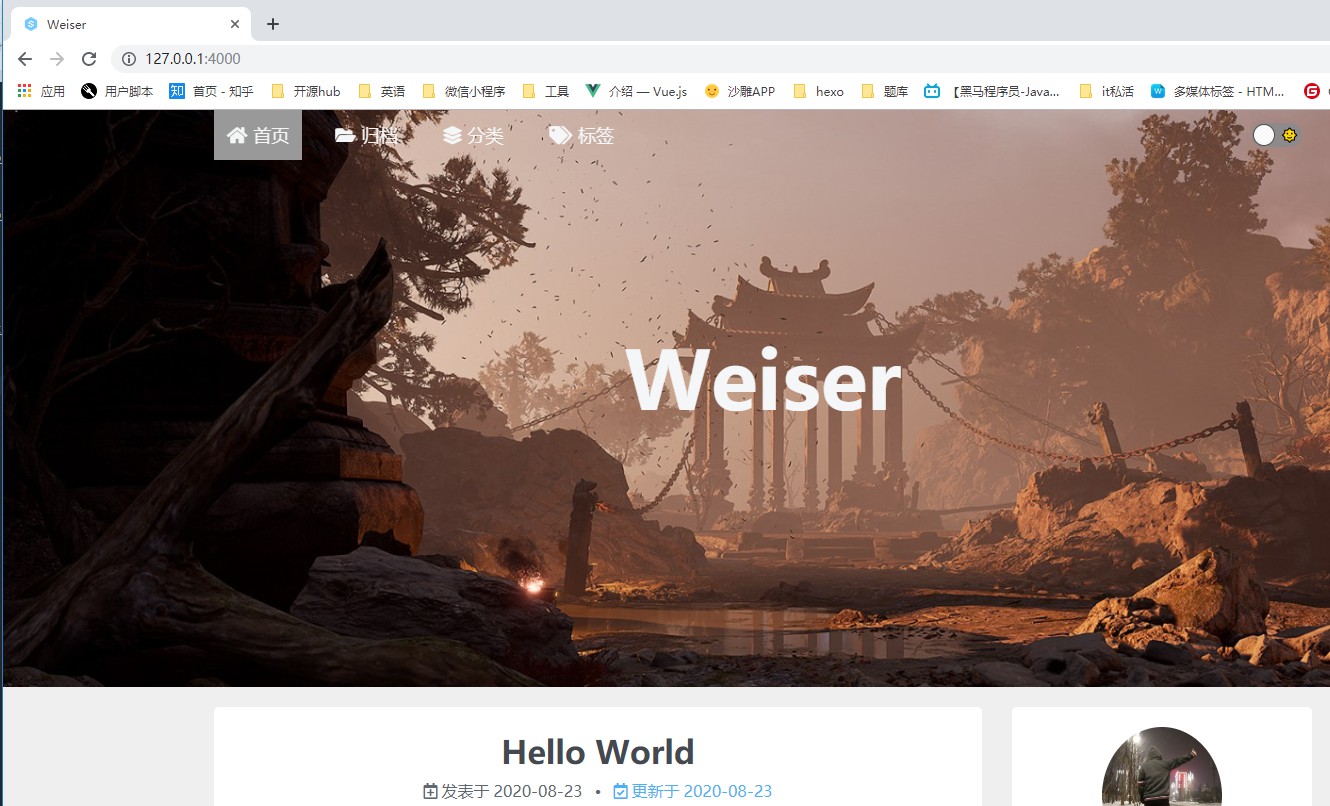
Task: Open a new browser tab
Action: click(x=273, y=24)
